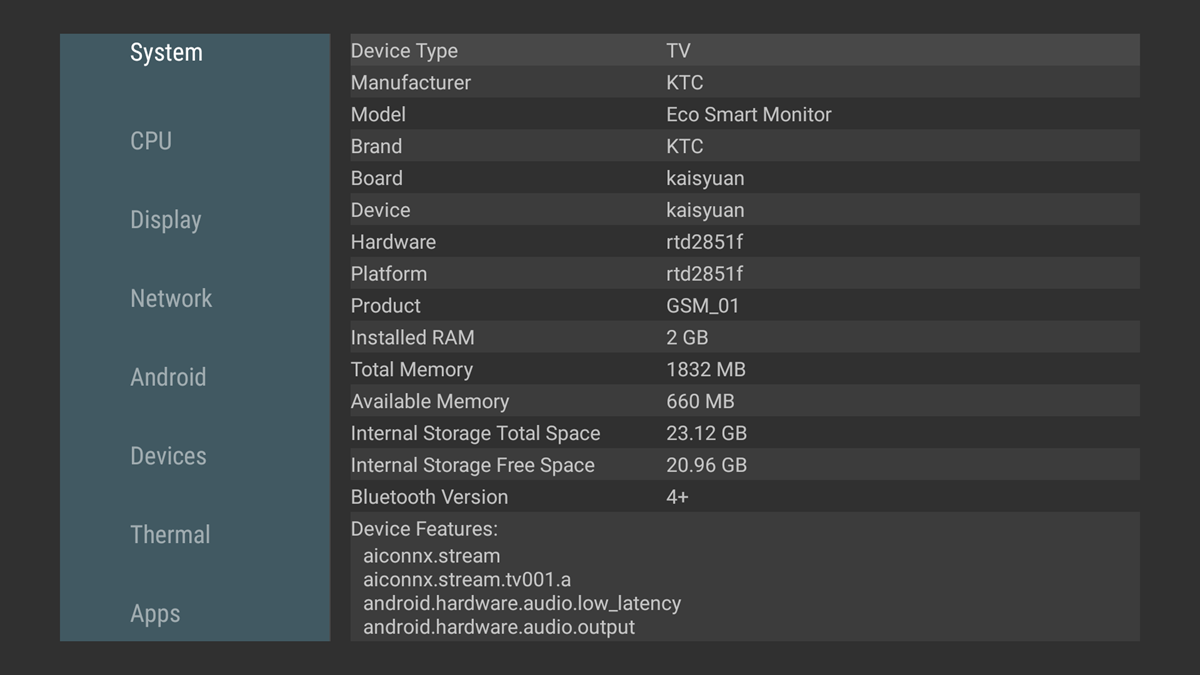The height and width of the screenshot is (675, 1200).
Task: Switch to the Thermal section
Action: point(170,535)
